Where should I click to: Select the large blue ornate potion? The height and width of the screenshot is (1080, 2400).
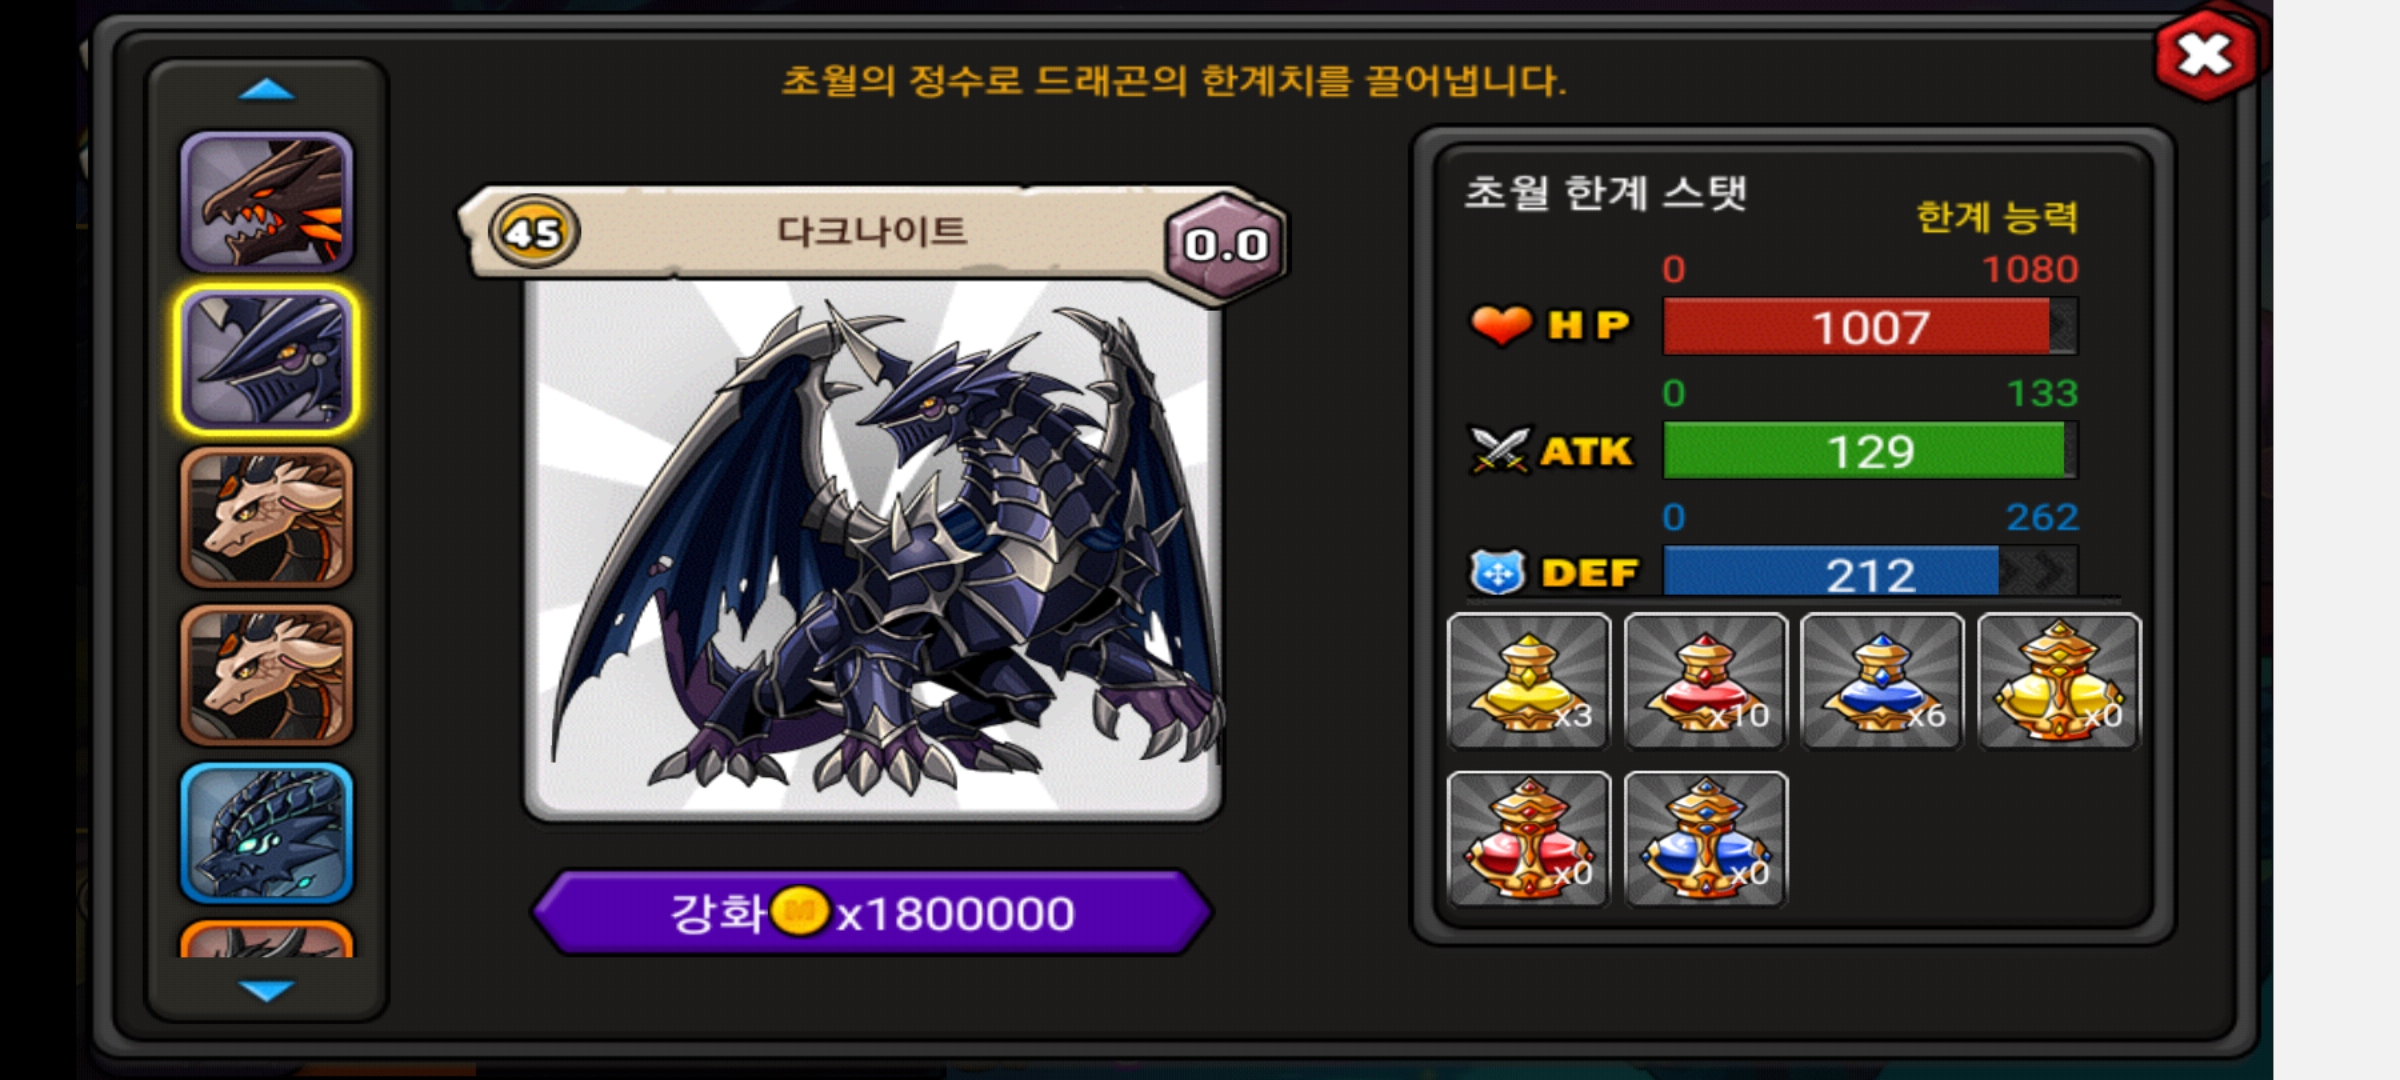point(1706,839)
